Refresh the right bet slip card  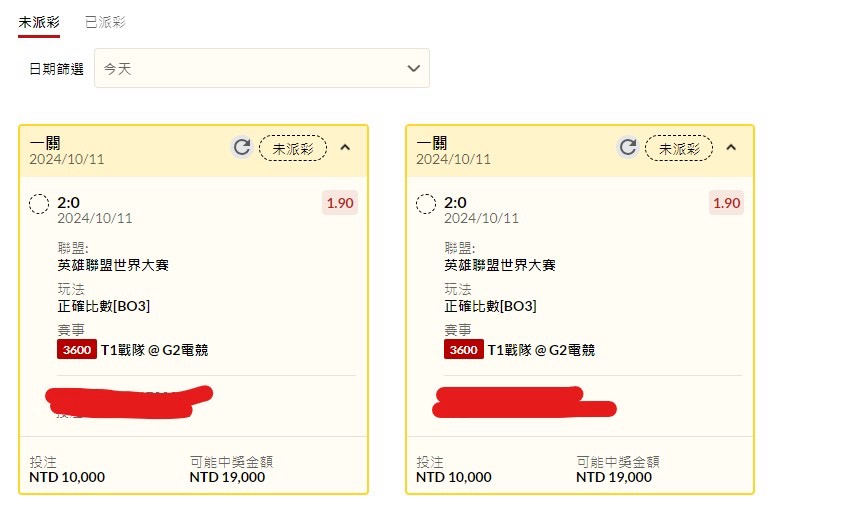[628, 148]
